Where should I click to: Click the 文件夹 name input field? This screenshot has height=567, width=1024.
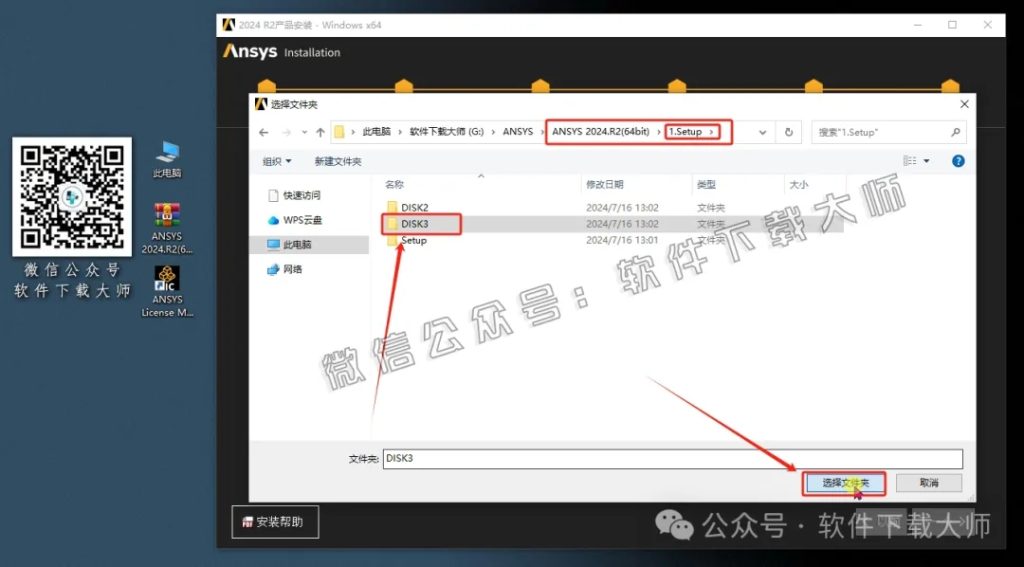673,459
